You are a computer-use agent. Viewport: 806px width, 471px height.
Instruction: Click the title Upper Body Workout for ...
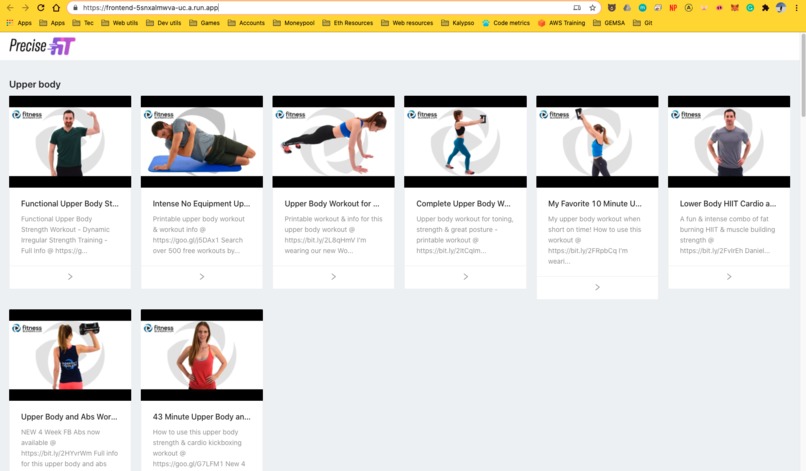tap(332, 204)
